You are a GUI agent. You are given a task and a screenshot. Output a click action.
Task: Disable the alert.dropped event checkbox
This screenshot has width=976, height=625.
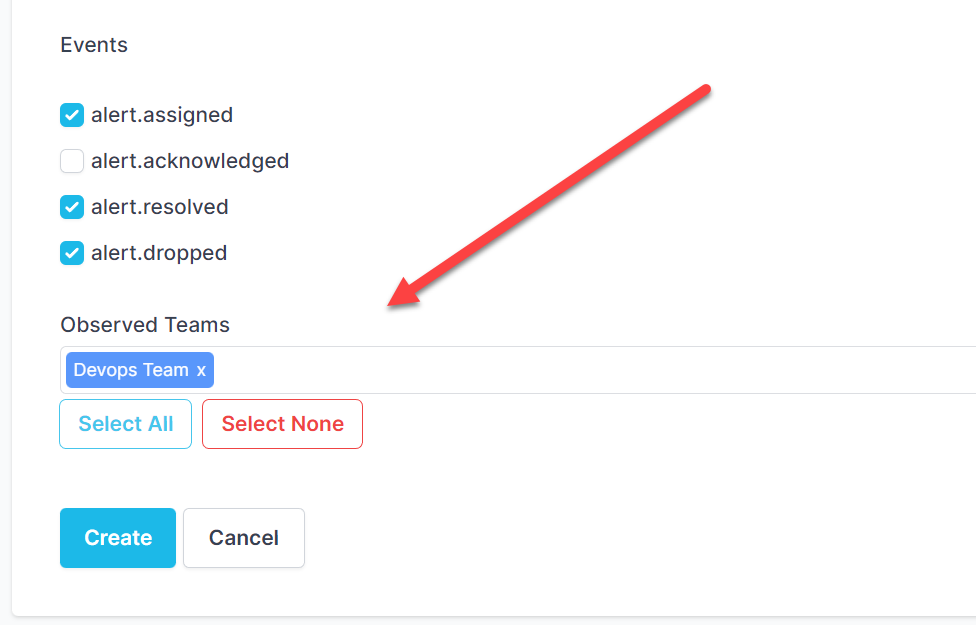coord(72,253)
